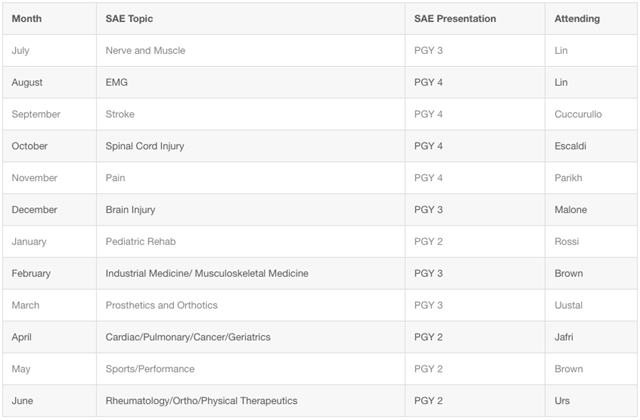This screenshot has width=640, height=420.
Task: Click the Prosthetics and Orthotics topic
Action: [x=161, y=305]
